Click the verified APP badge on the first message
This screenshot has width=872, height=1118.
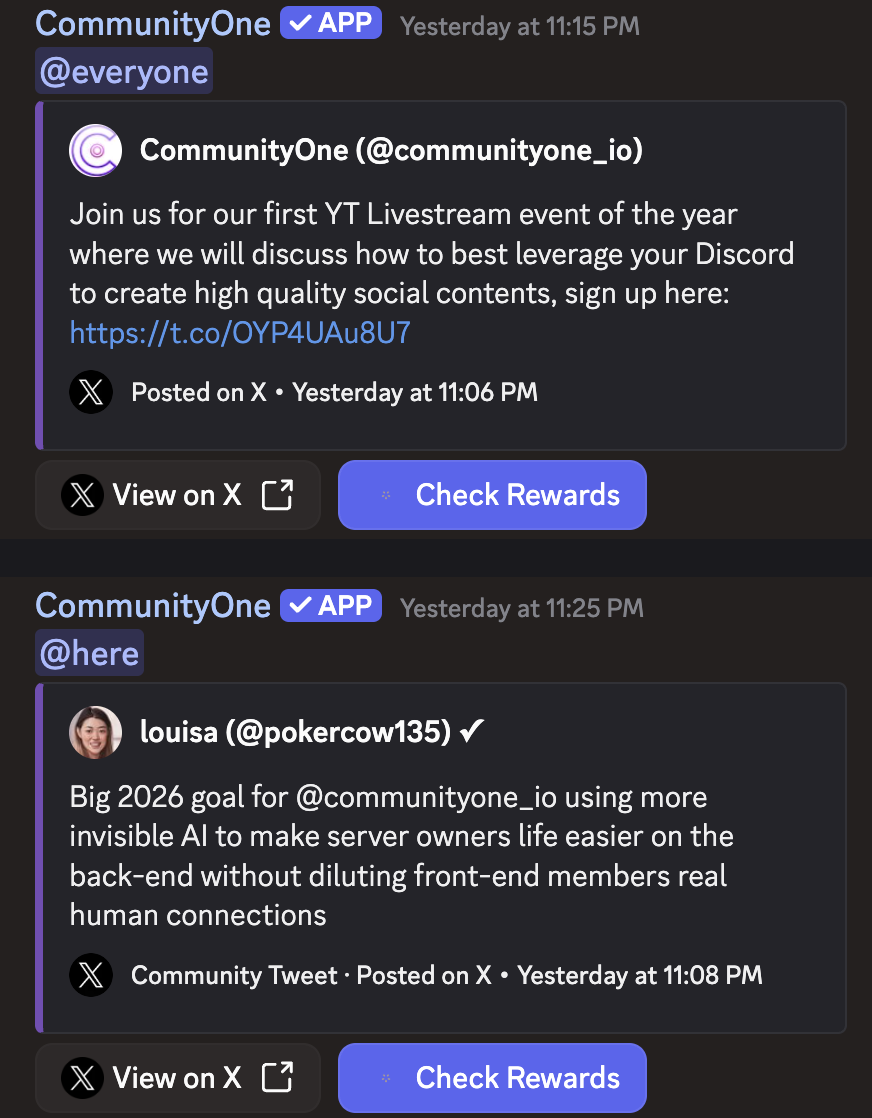coord(330,22)
